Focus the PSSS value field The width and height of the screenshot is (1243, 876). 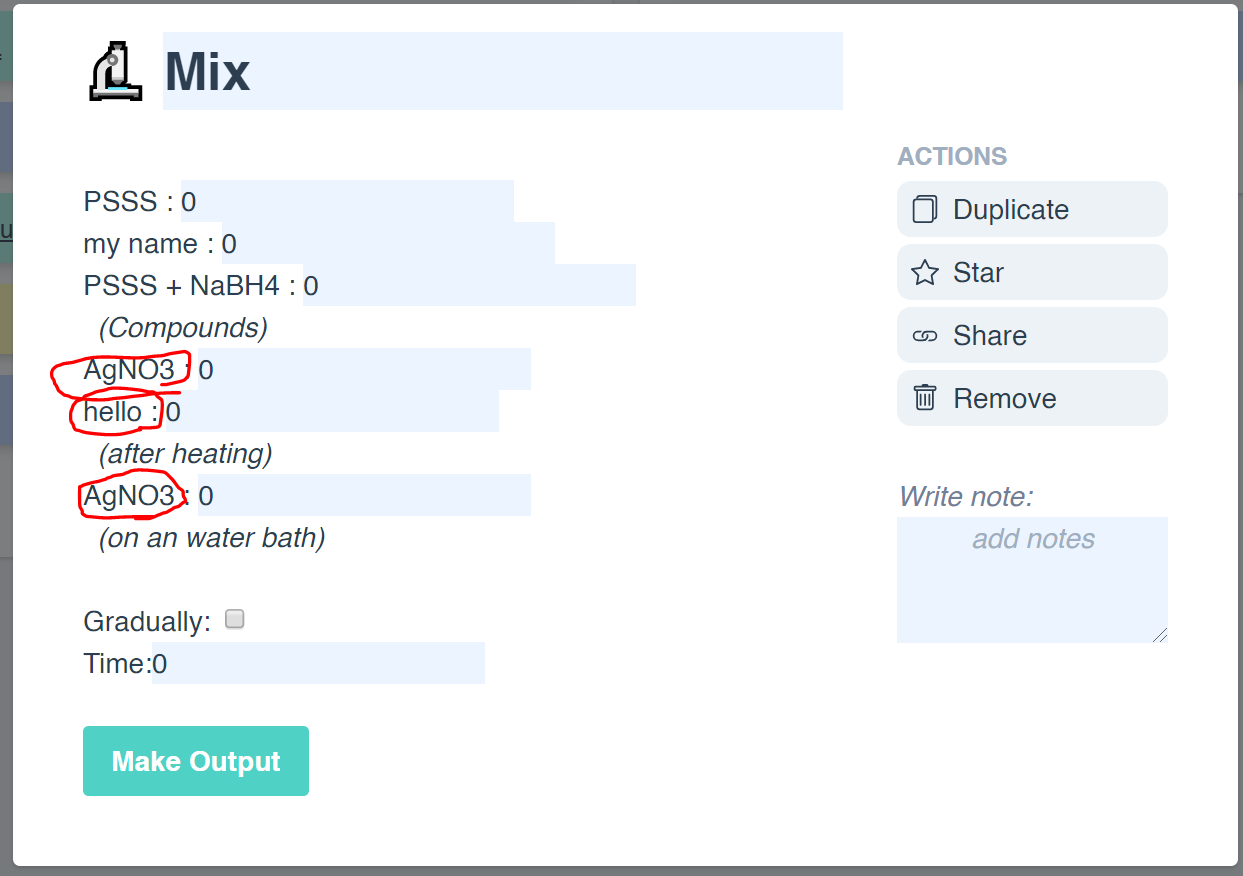(347, 201)
